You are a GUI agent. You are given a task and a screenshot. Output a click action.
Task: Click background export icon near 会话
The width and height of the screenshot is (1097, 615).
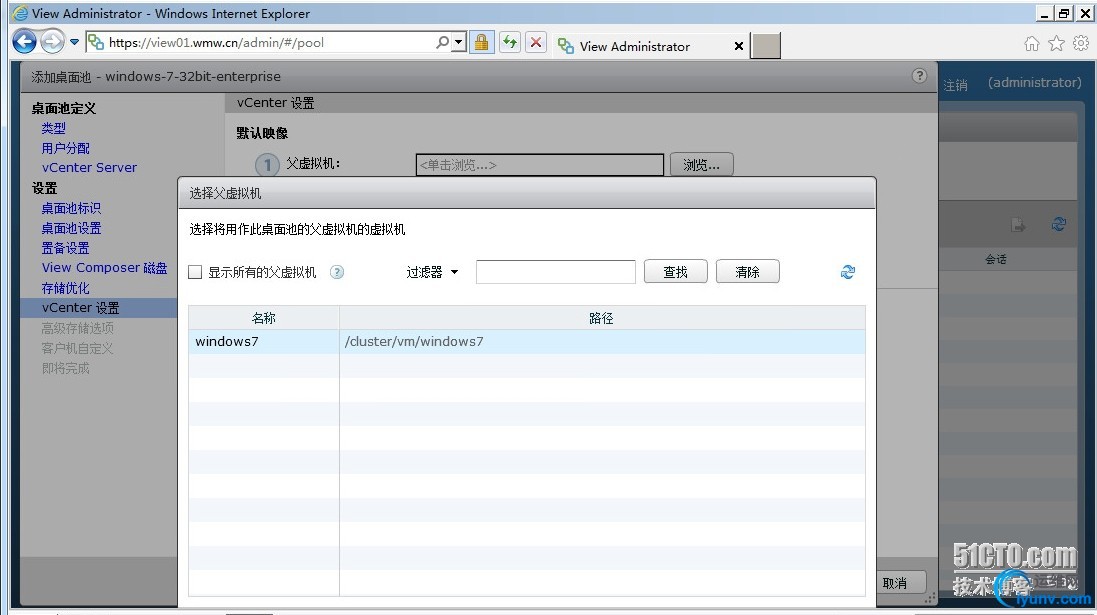[x=1018, y=225]
